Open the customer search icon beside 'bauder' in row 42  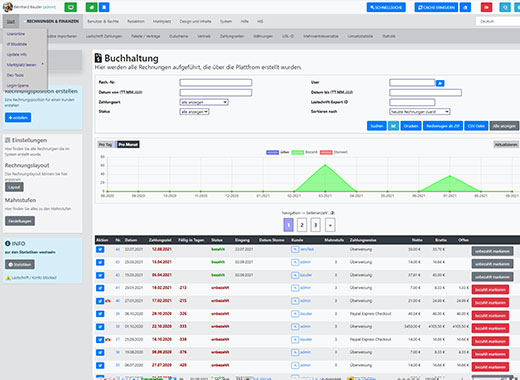[295, 275]
